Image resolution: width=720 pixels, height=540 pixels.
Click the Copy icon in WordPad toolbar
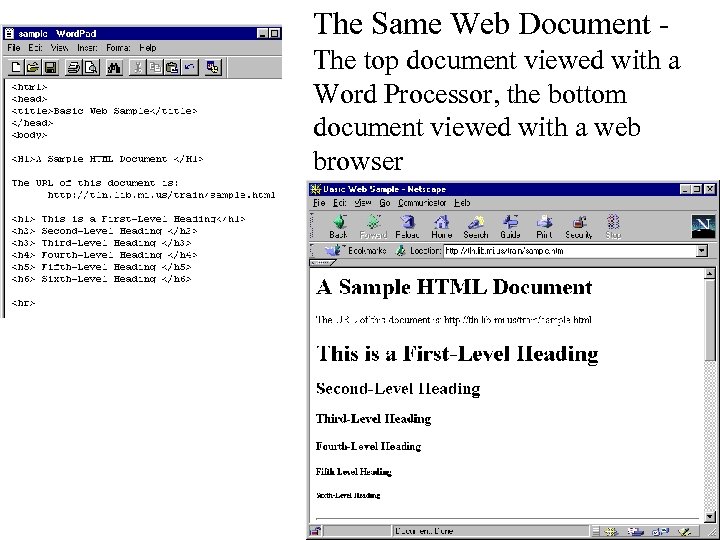tap(155, 68)
